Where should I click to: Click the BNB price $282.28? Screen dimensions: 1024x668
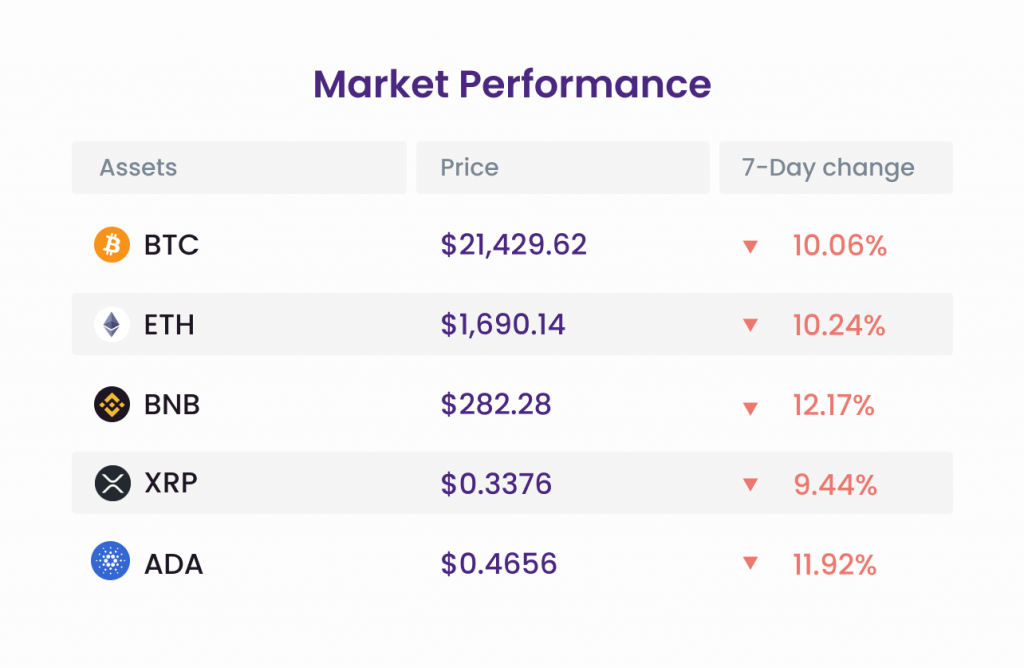[x=496, y=404]
